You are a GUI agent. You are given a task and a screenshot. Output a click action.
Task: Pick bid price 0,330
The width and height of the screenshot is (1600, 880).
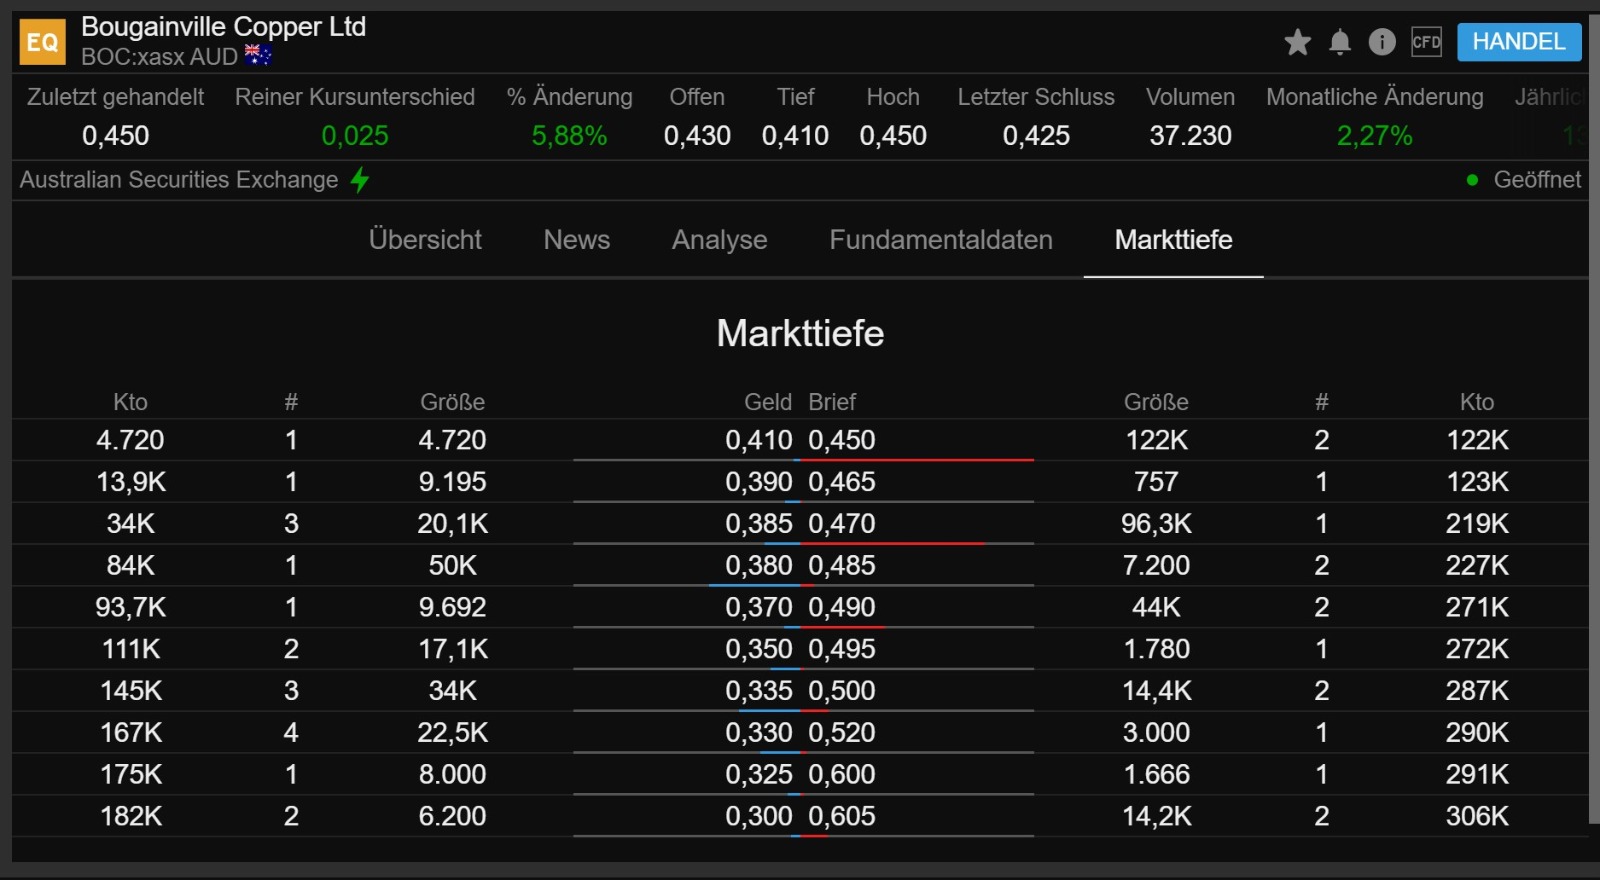coord(759,733)
